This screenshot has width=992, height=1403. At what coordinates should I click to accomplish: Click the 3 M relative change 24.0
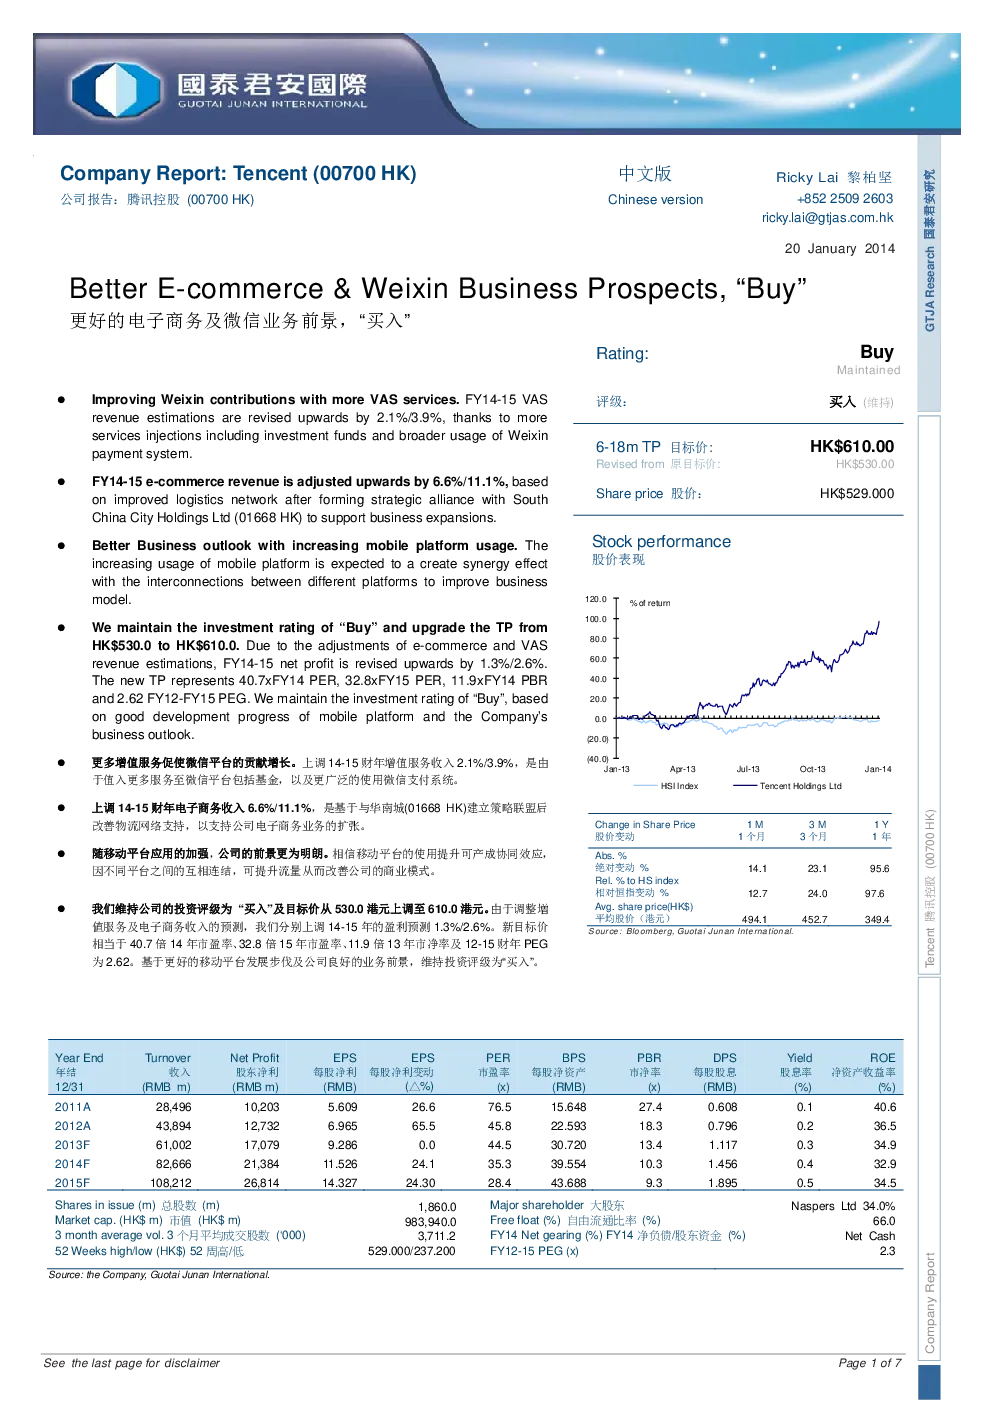tap(817, 894)
